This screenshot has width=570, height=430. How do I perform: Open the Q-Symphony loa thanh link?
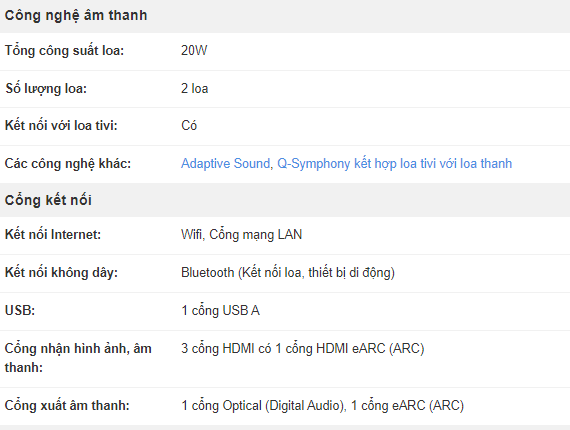pos(394,164)
